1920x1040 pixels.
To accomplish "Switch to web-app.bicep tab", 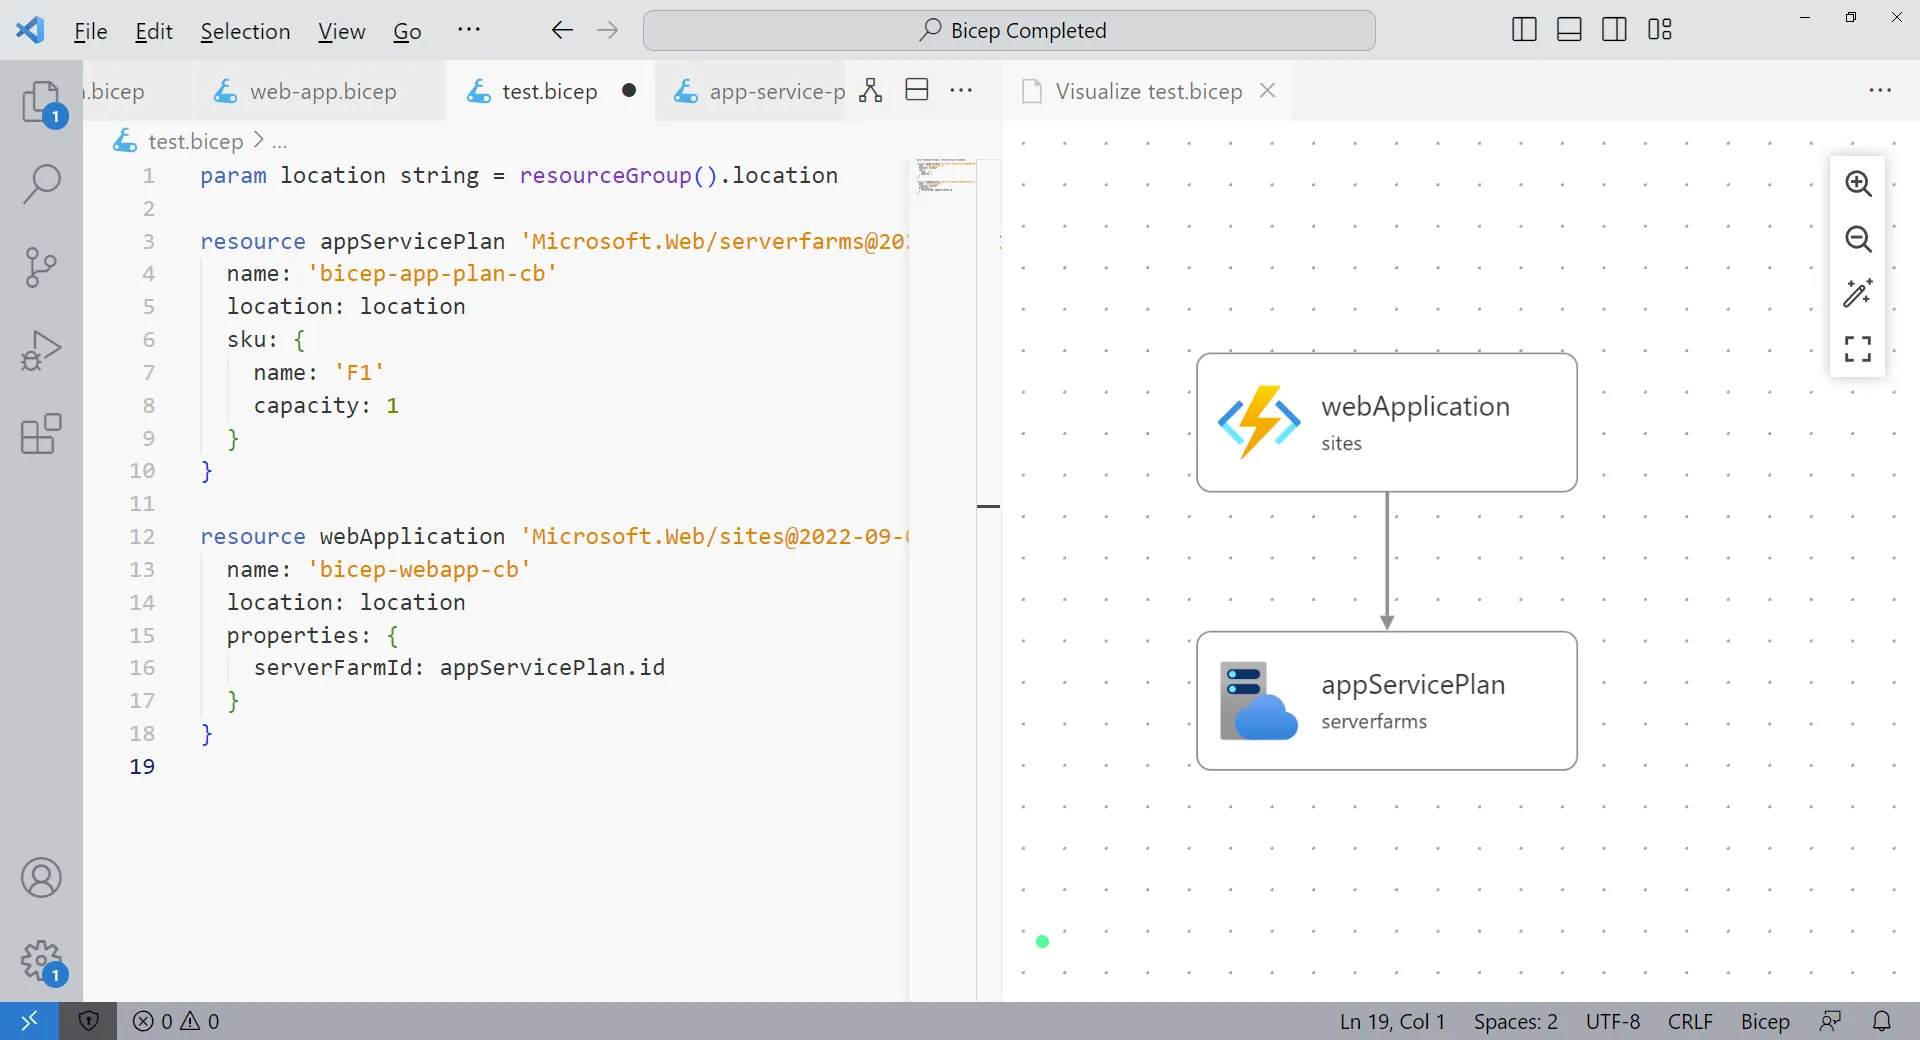I will pyautogui.click(x=320, y=91).
